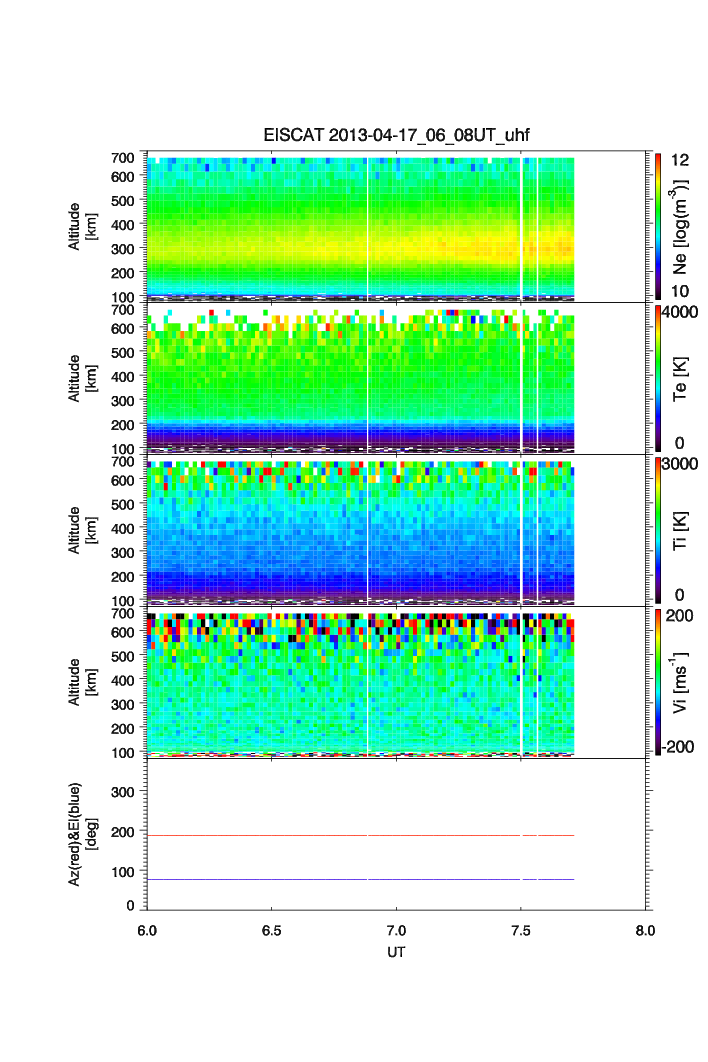This screenshot has height=1062, width=708.
Task: Click the UT x-axis label
Action: pyautogui.click(x=396, y=952)
